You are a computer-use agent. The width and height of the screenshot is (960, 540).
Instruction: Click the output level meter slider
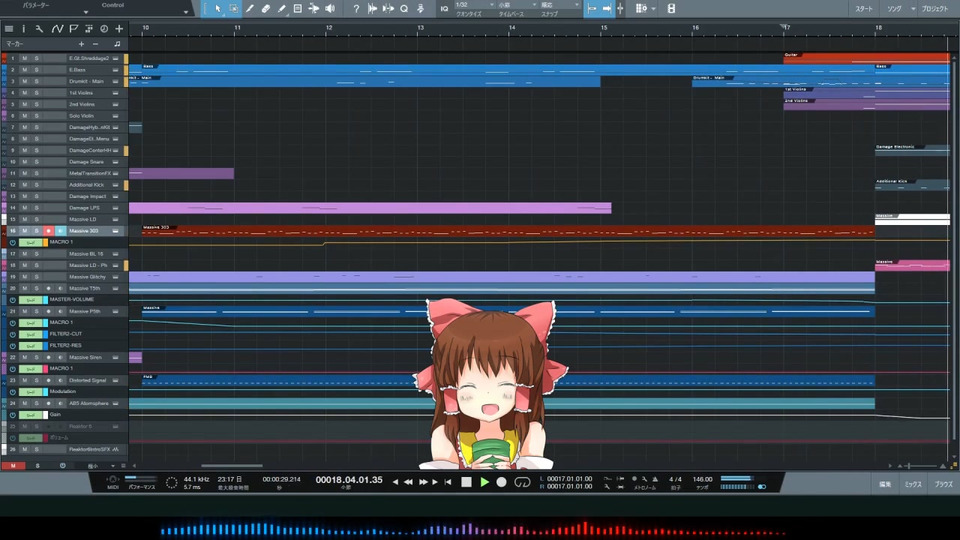click(x=737, y=479)
